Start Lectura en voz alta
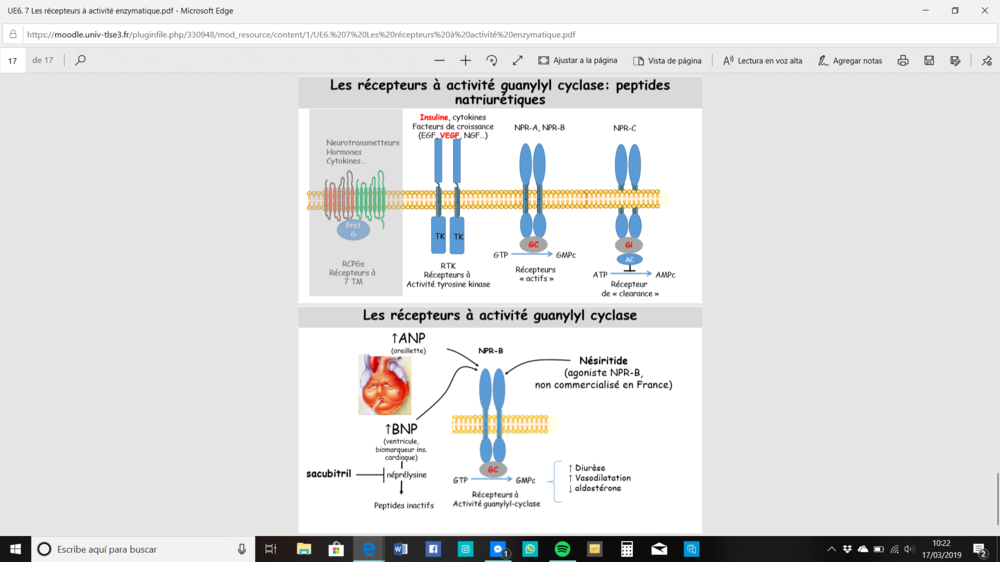The image size is (1000, 562). pyautogui.click(x=762, y=61)
